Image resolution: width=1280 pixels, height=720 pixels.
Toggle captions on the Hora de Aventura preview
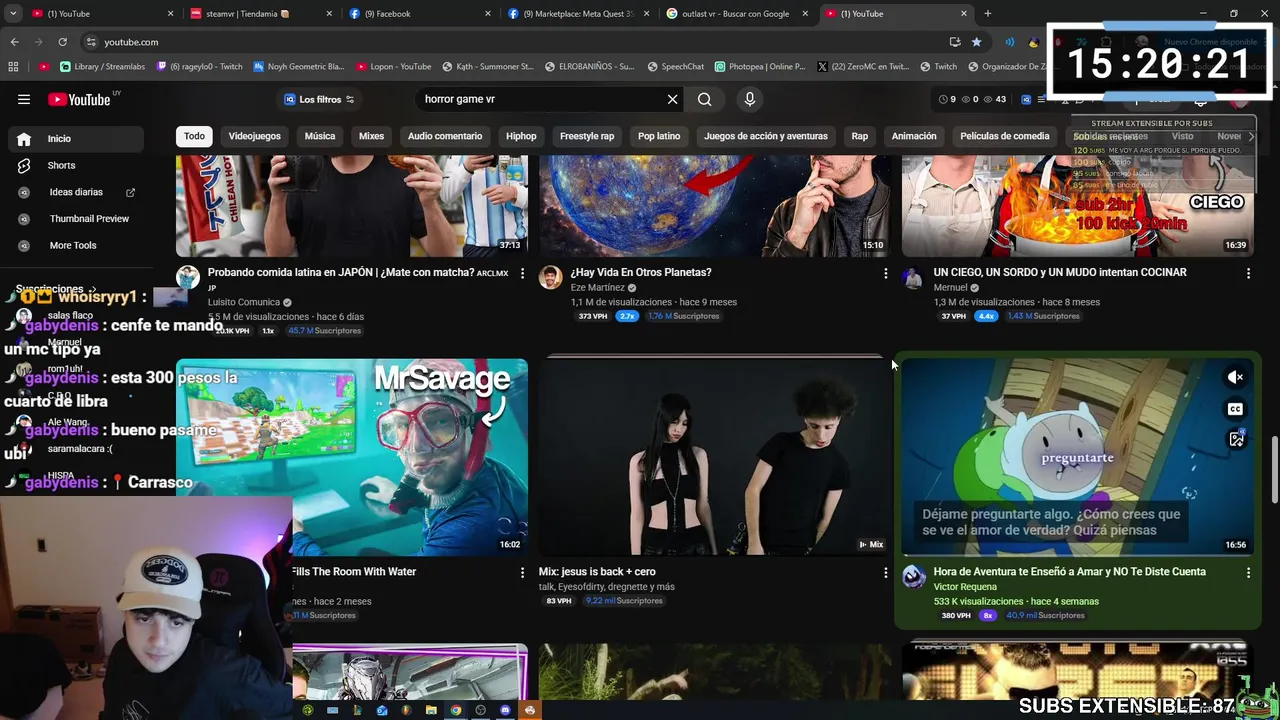[x=1236, y=409]
